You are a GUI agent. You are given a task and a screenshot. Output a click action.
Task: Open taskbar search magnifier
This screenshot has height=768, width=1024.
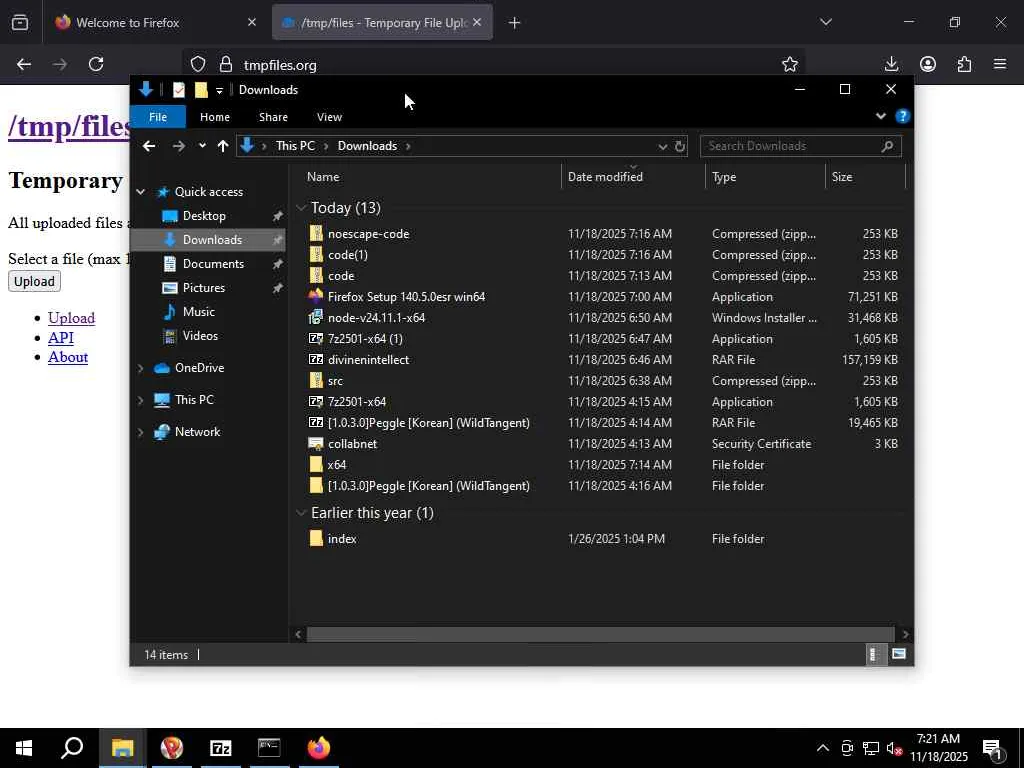click(72, 748)
